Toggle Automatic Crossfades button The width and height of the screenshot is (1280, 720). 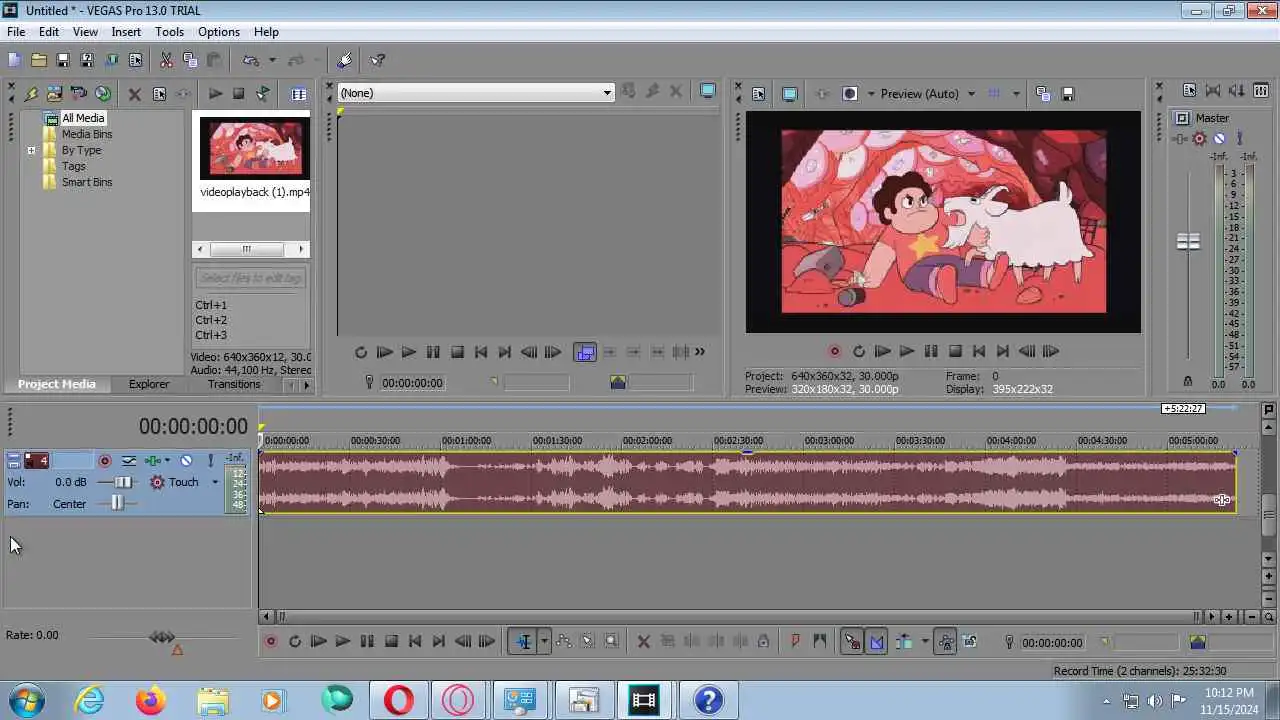(876, 642)
